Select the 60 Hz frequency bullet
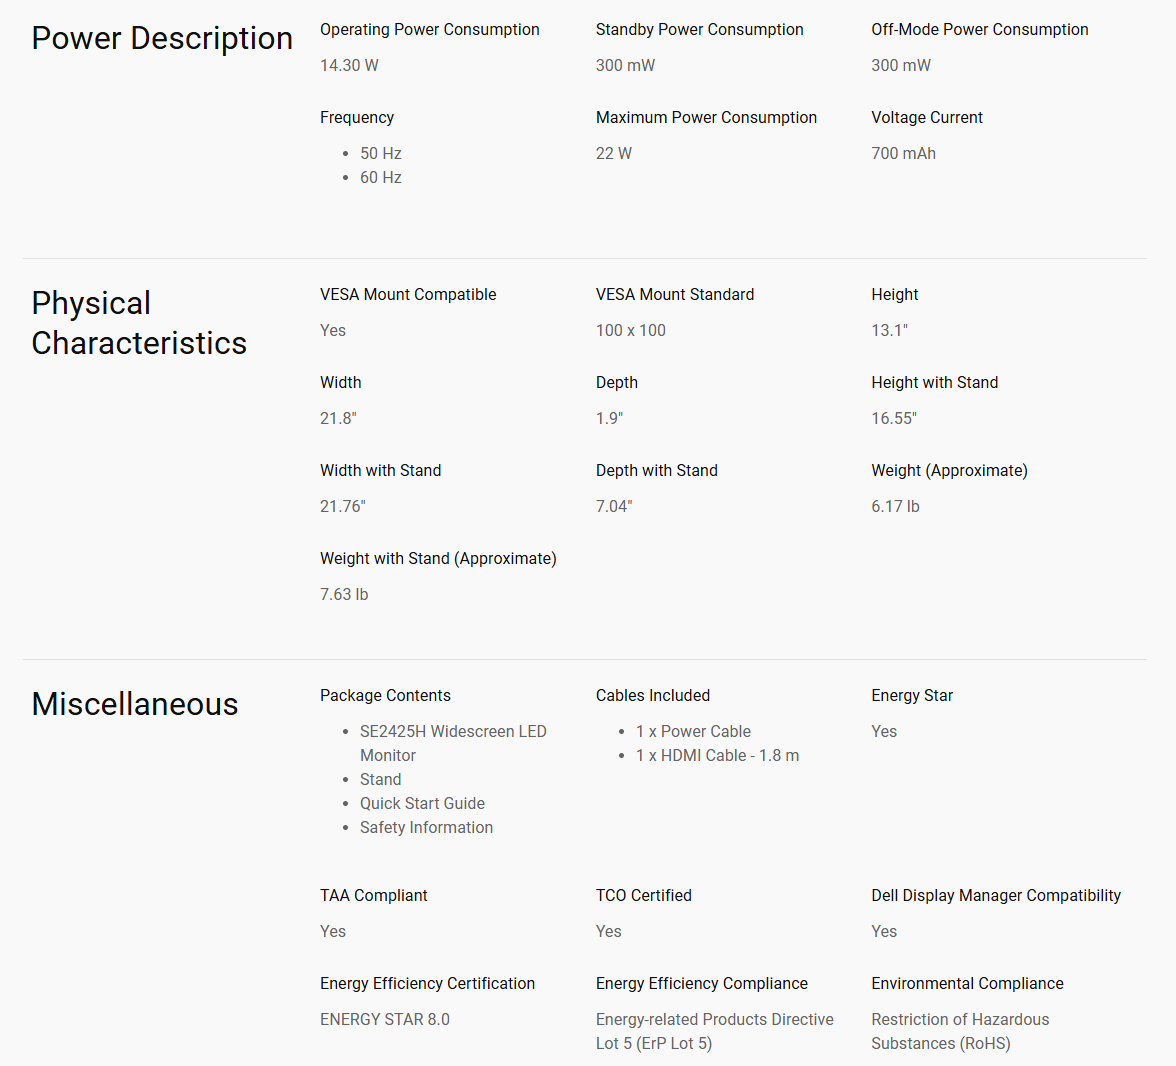The width and height of the screenshot is (1176, 1066). tap(381, 177)
